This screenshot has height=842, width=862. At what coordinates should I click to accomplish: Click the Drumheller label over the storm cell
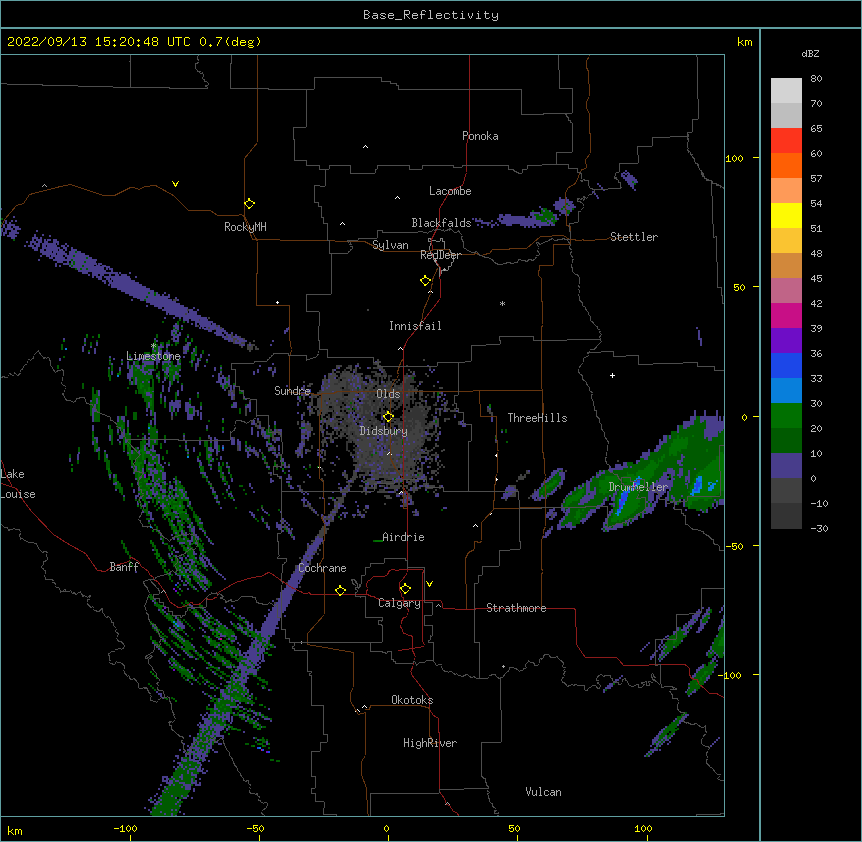(638, 487)
